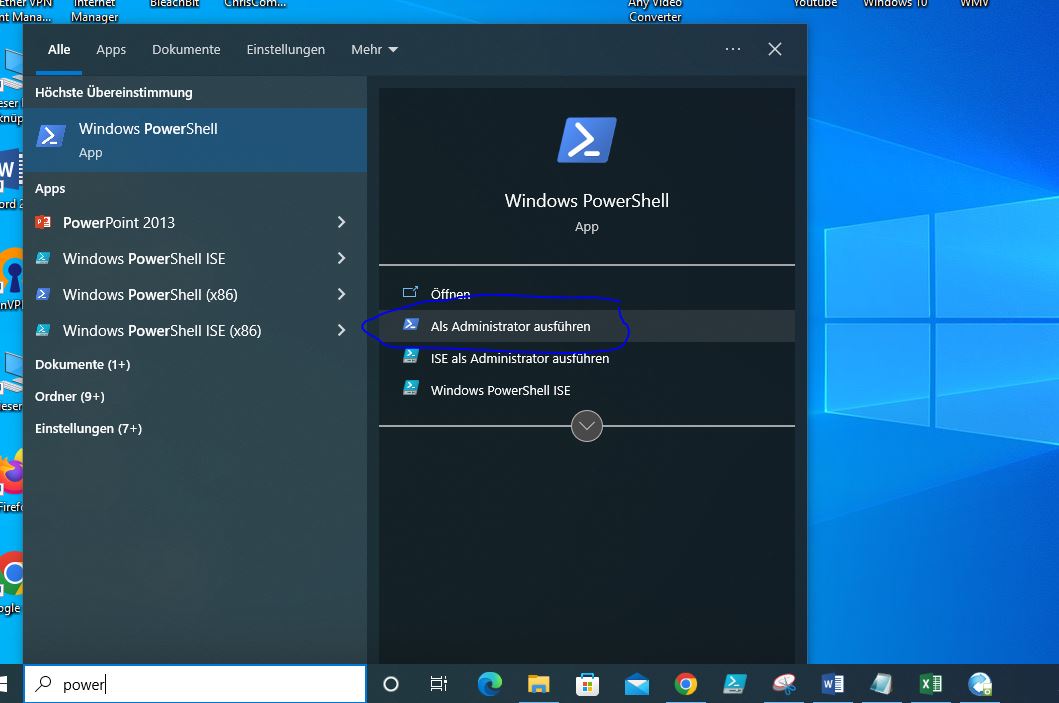Open Any Video Converter desktop shortcut
This screenshot has height=703, width=1059.
point(655,10)
